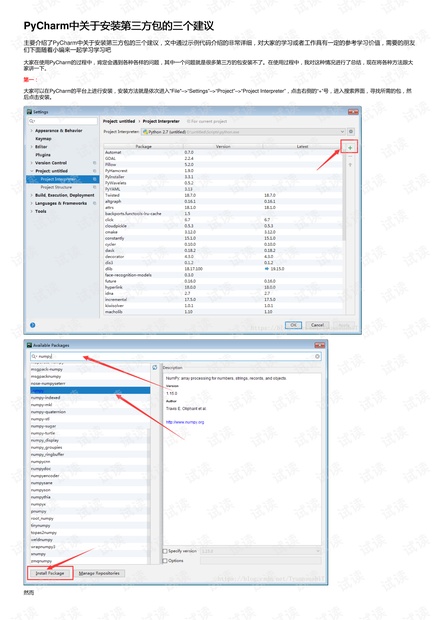Select the highlighted numpy package
Image resolution: width=440 pixels, height=620 pixels.
click(x=90, y=390)
